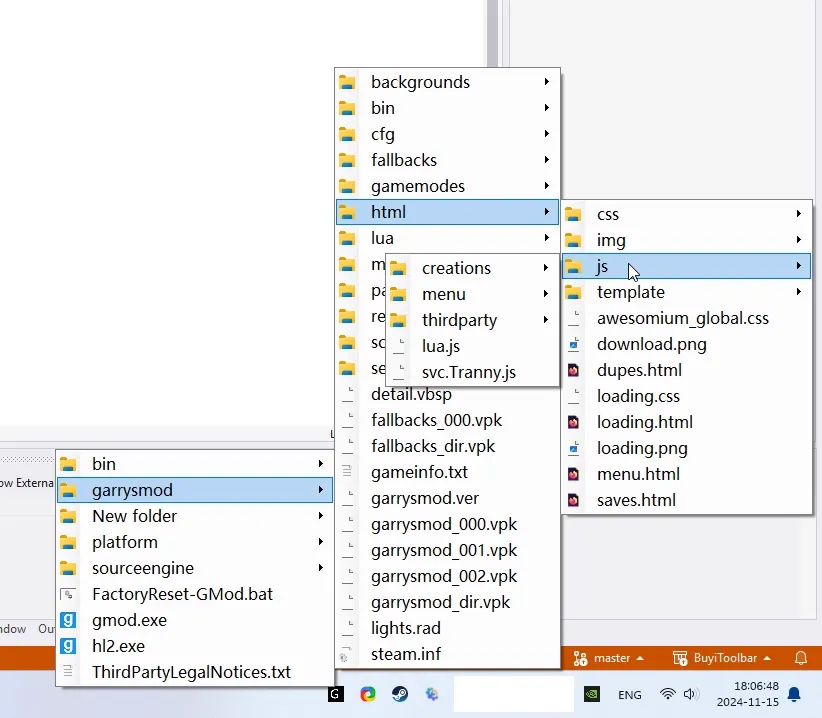Screen dimensions: 822x718
Task: Expand the thirdparty folder submenu arrow
Action: [x=546, y=320]
